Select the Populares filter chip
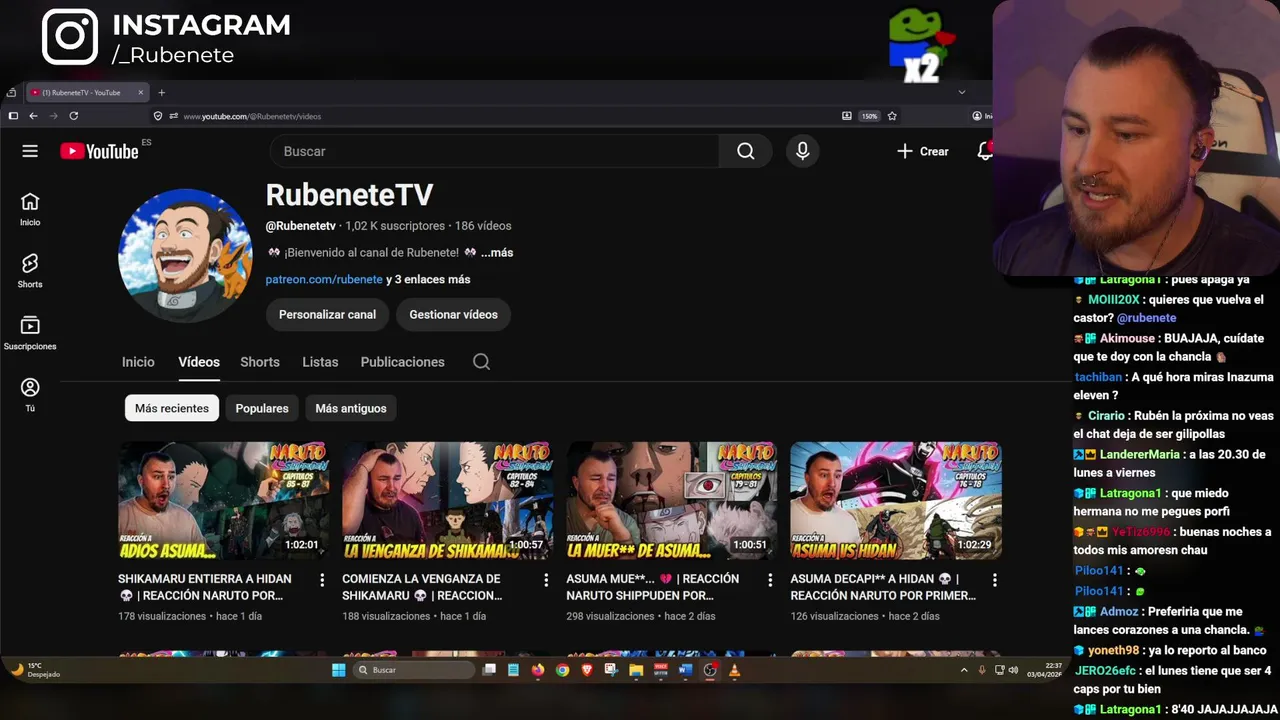Image resolution: width=1280 pixels, height=720 pixels. [262, 408]
